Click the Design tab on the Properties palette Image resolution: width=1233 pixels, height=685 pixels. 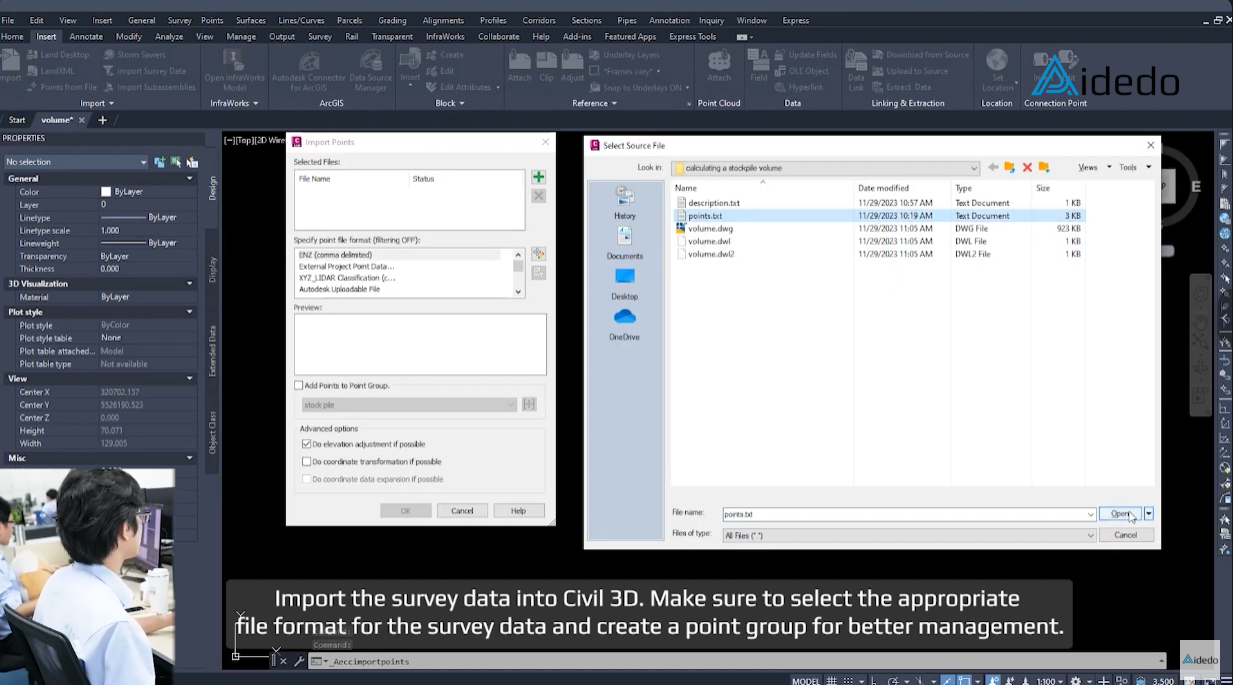coord(212,188)
